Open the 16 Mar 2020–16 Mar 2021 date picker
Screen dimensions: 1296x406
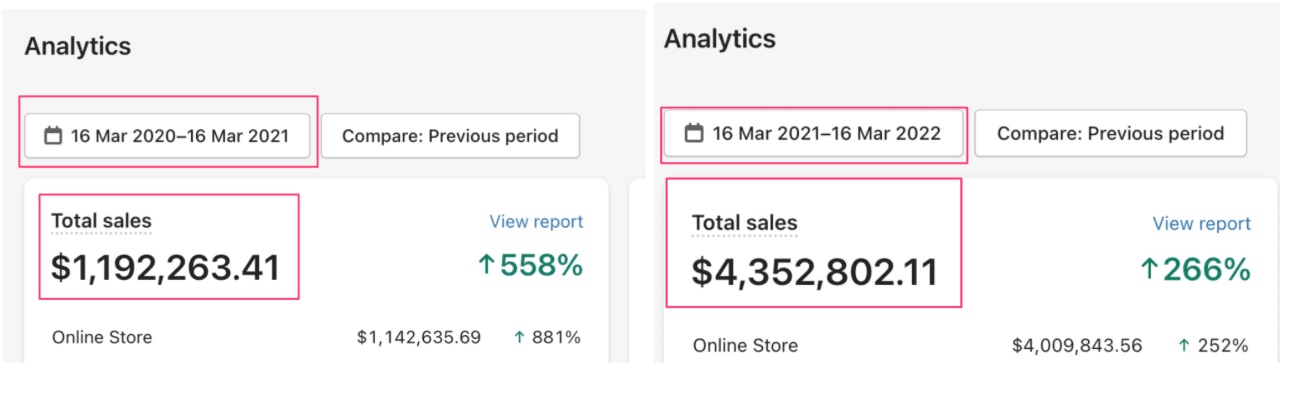pos(168,136)
